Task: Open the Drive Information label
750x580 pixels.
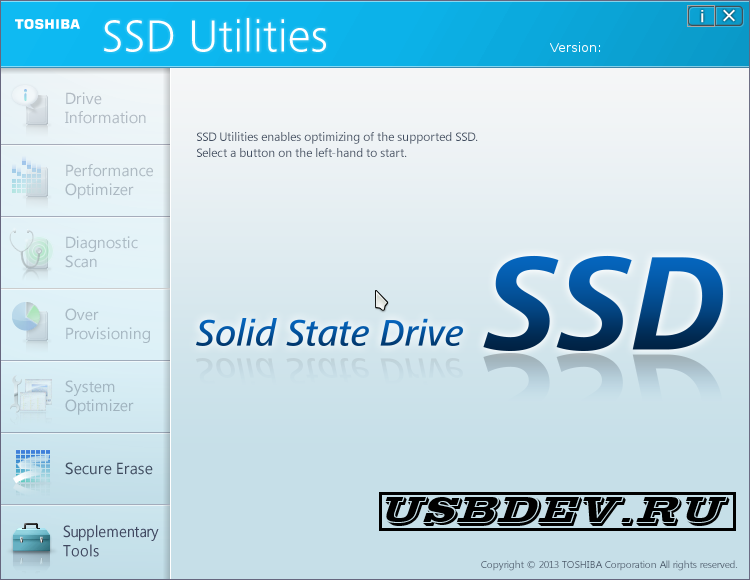Action: point(105,108)
